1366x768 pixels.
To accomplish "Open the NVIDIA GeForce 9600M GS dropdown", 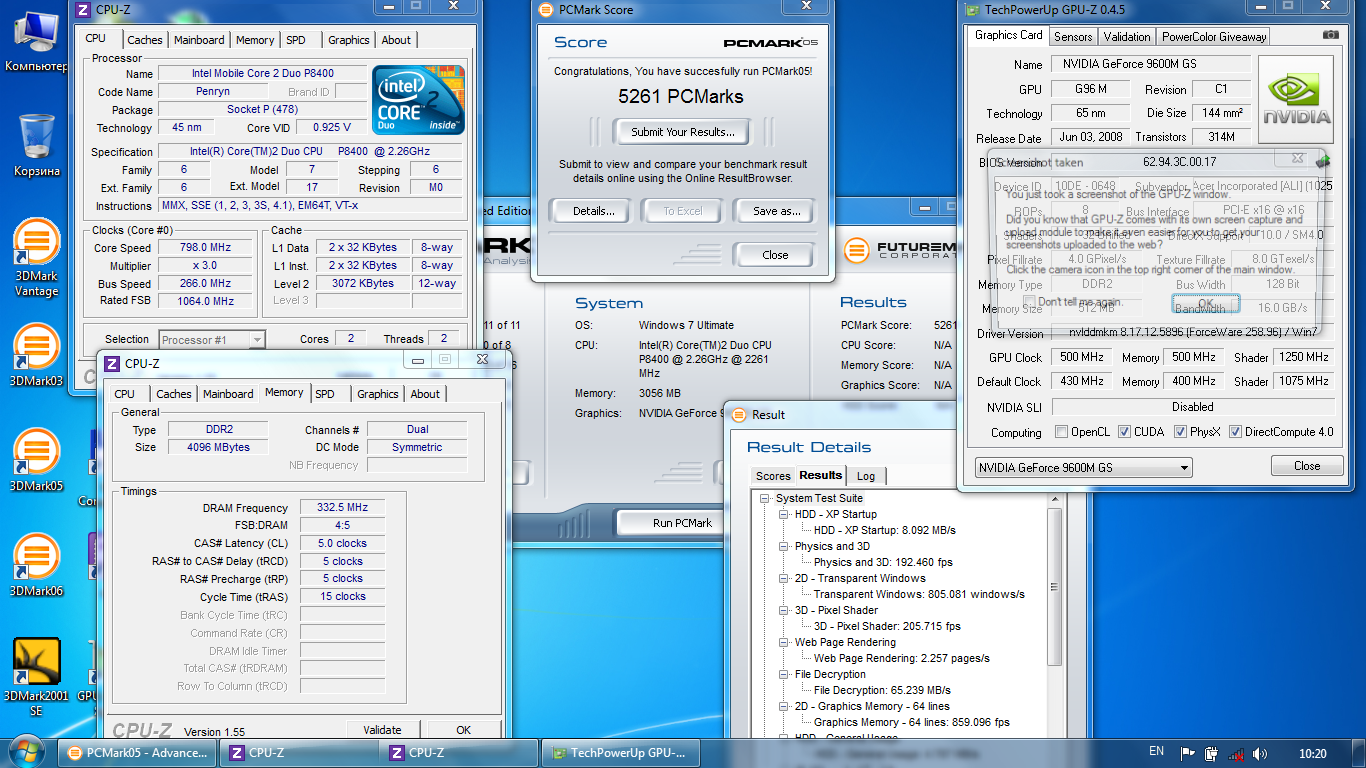I will click(1083, 467).
